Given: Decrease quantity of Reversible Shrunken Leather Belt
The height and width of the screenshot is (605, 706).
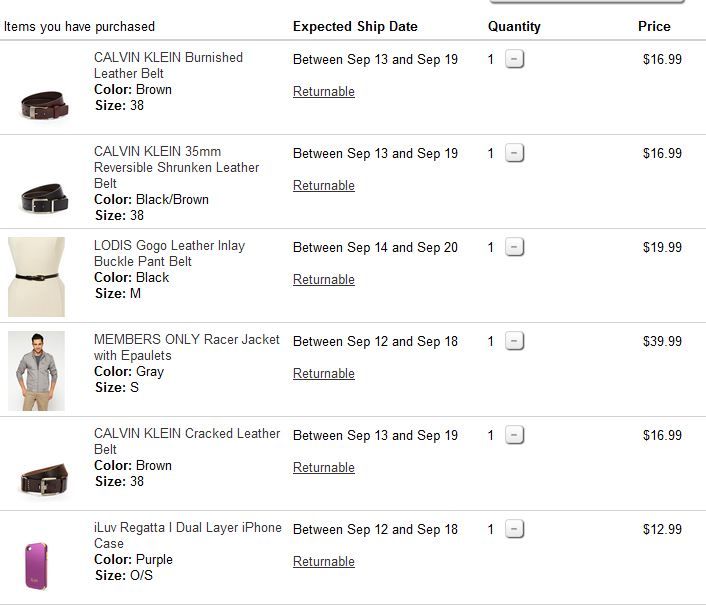Looking at the screenshot, I should (x=514, y=154).
